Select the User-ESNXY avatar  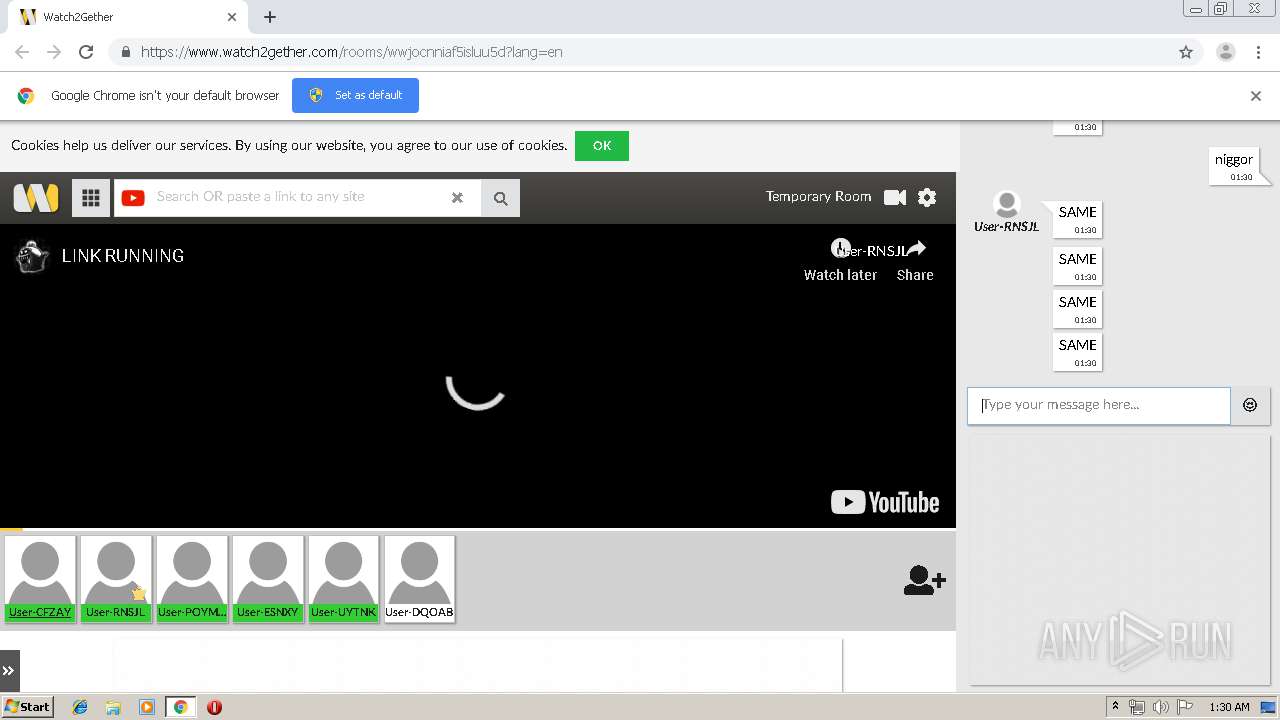(268, 579)
